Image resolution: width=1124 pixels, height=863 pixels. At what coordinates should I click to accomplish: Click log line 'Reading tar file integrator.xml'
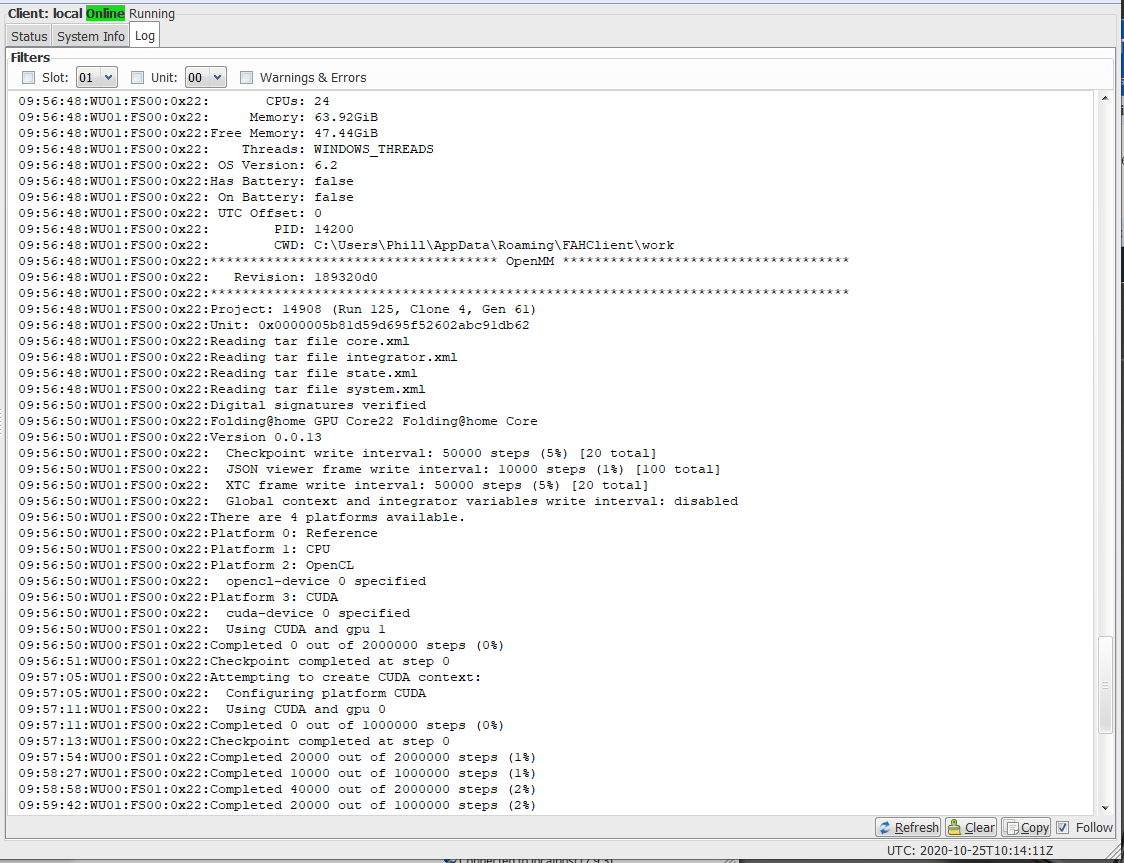(x=238, y=357)
